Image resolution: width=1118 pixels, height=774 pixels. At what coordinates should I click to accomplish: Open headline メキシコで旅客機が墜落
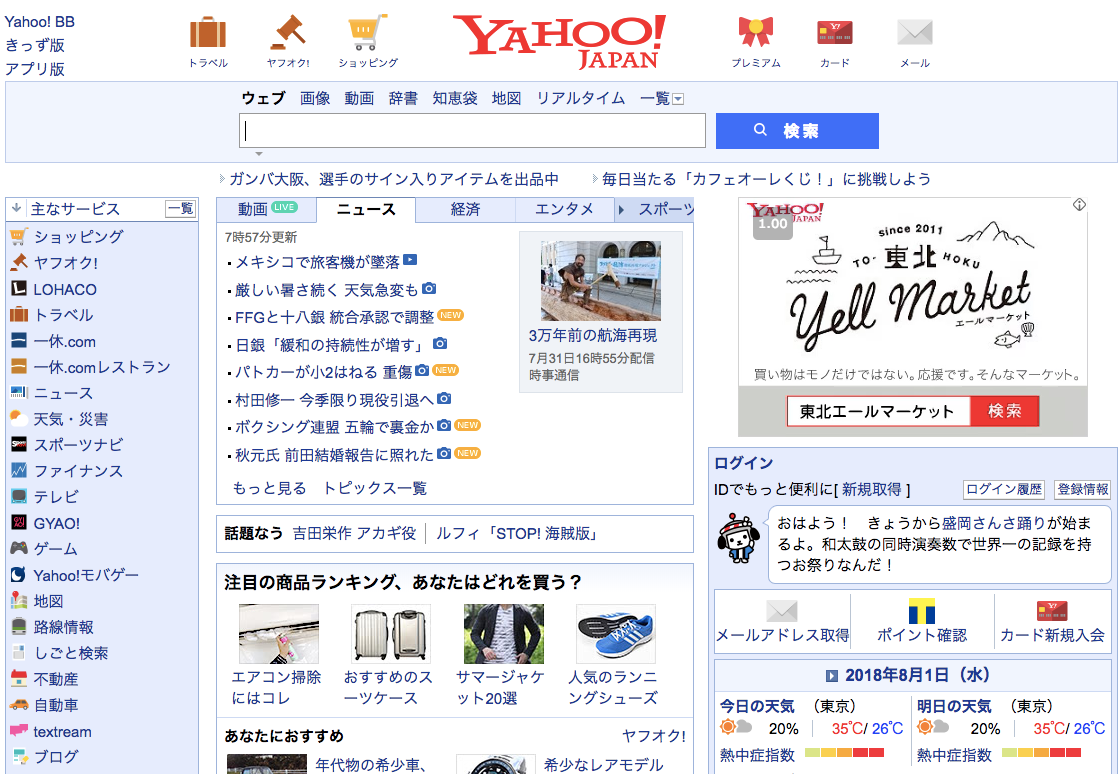[x=317, y=262]
